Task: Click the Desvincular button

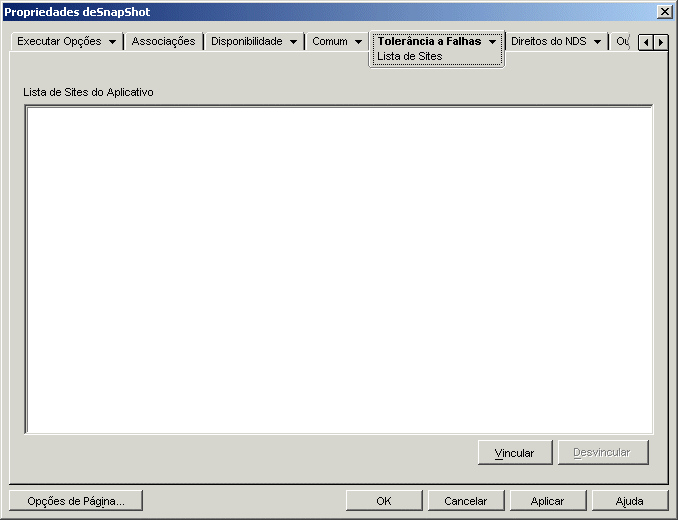Action: (603, 453)
